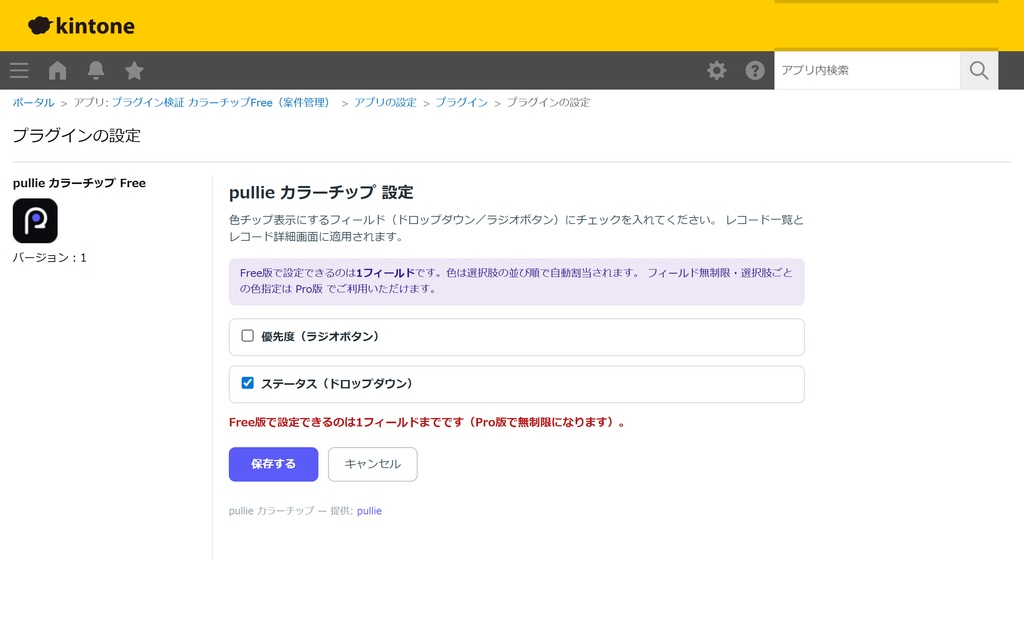The height and width of the screenshot is (640, 1024).
Task: Click the 保存する button
Action: pyautogui.click(x=273, y=464)
